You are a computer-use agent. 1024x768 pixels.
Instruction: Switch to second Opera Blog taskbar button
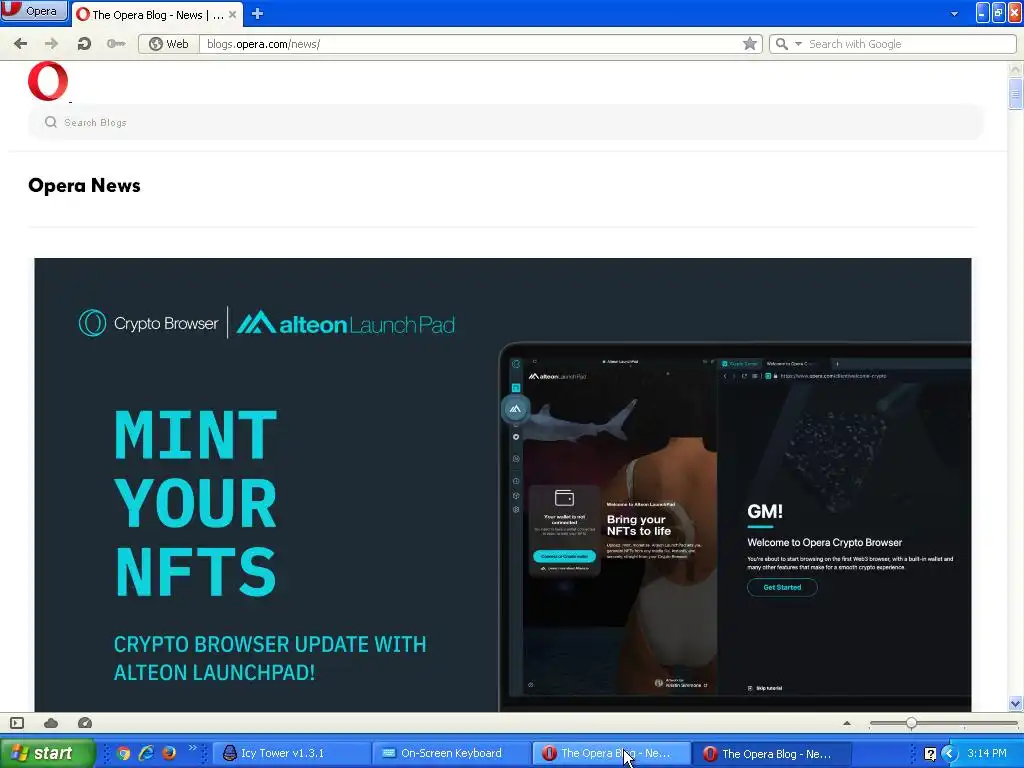(x=772, y=753)
